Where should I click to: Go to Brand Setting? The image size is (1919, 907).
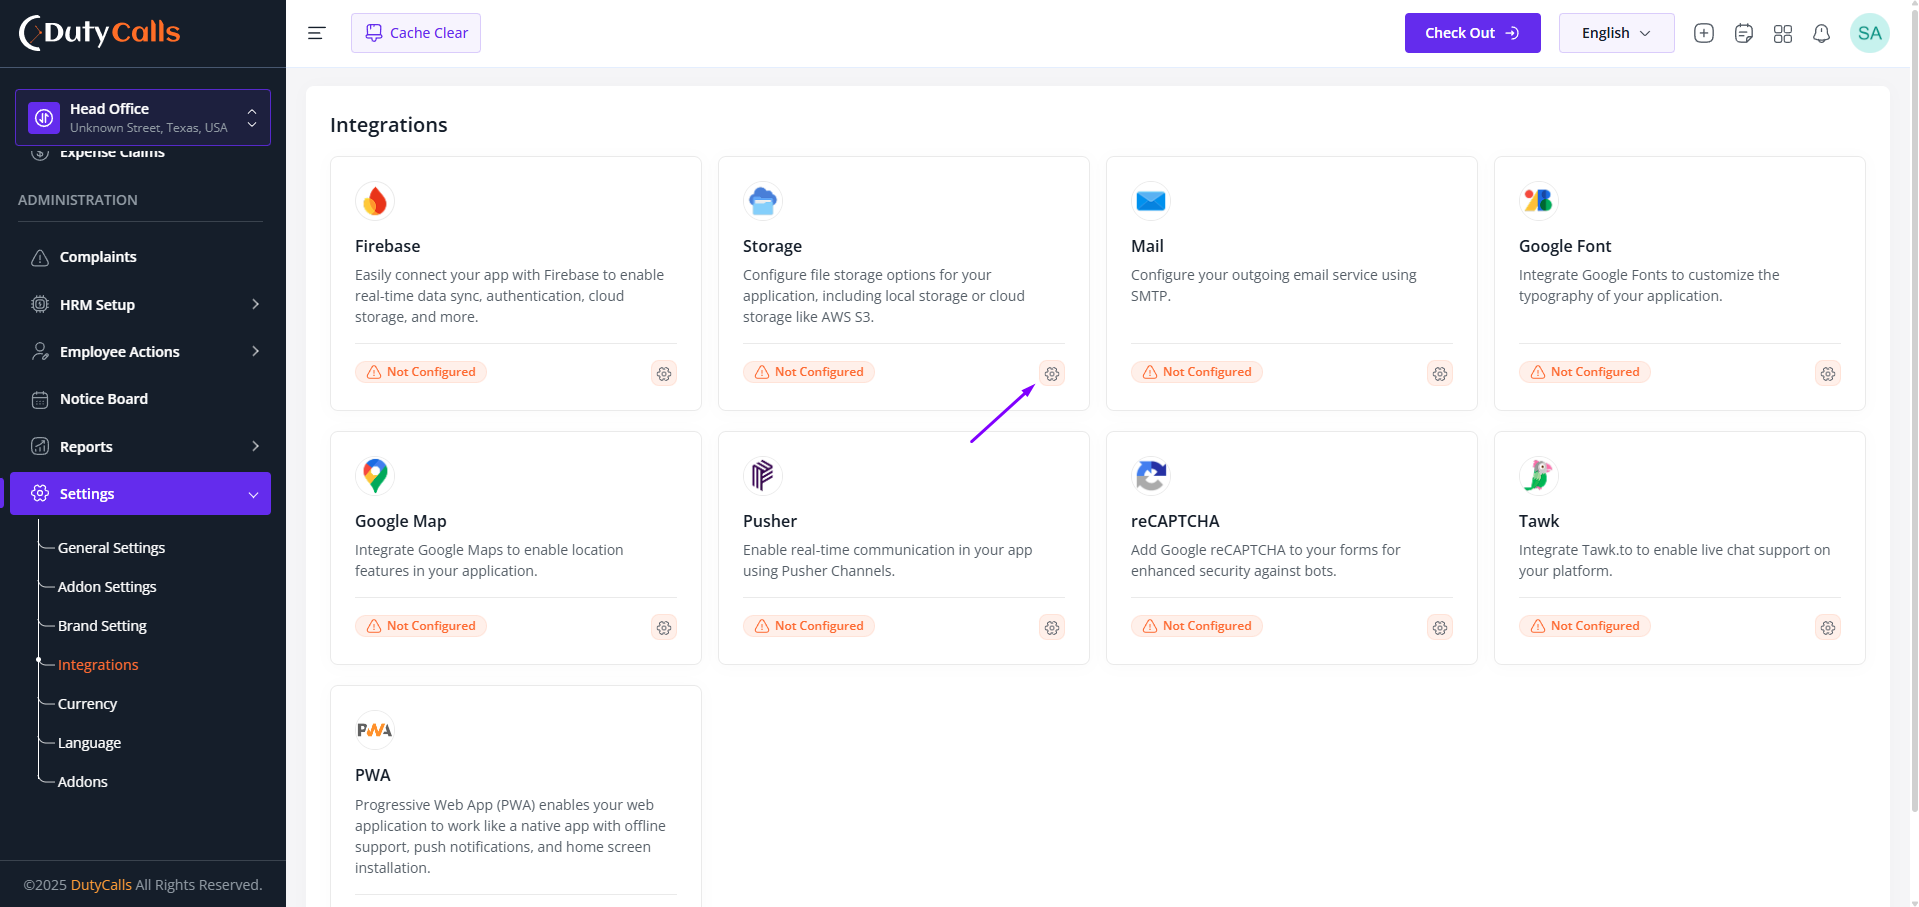point(102,626)
